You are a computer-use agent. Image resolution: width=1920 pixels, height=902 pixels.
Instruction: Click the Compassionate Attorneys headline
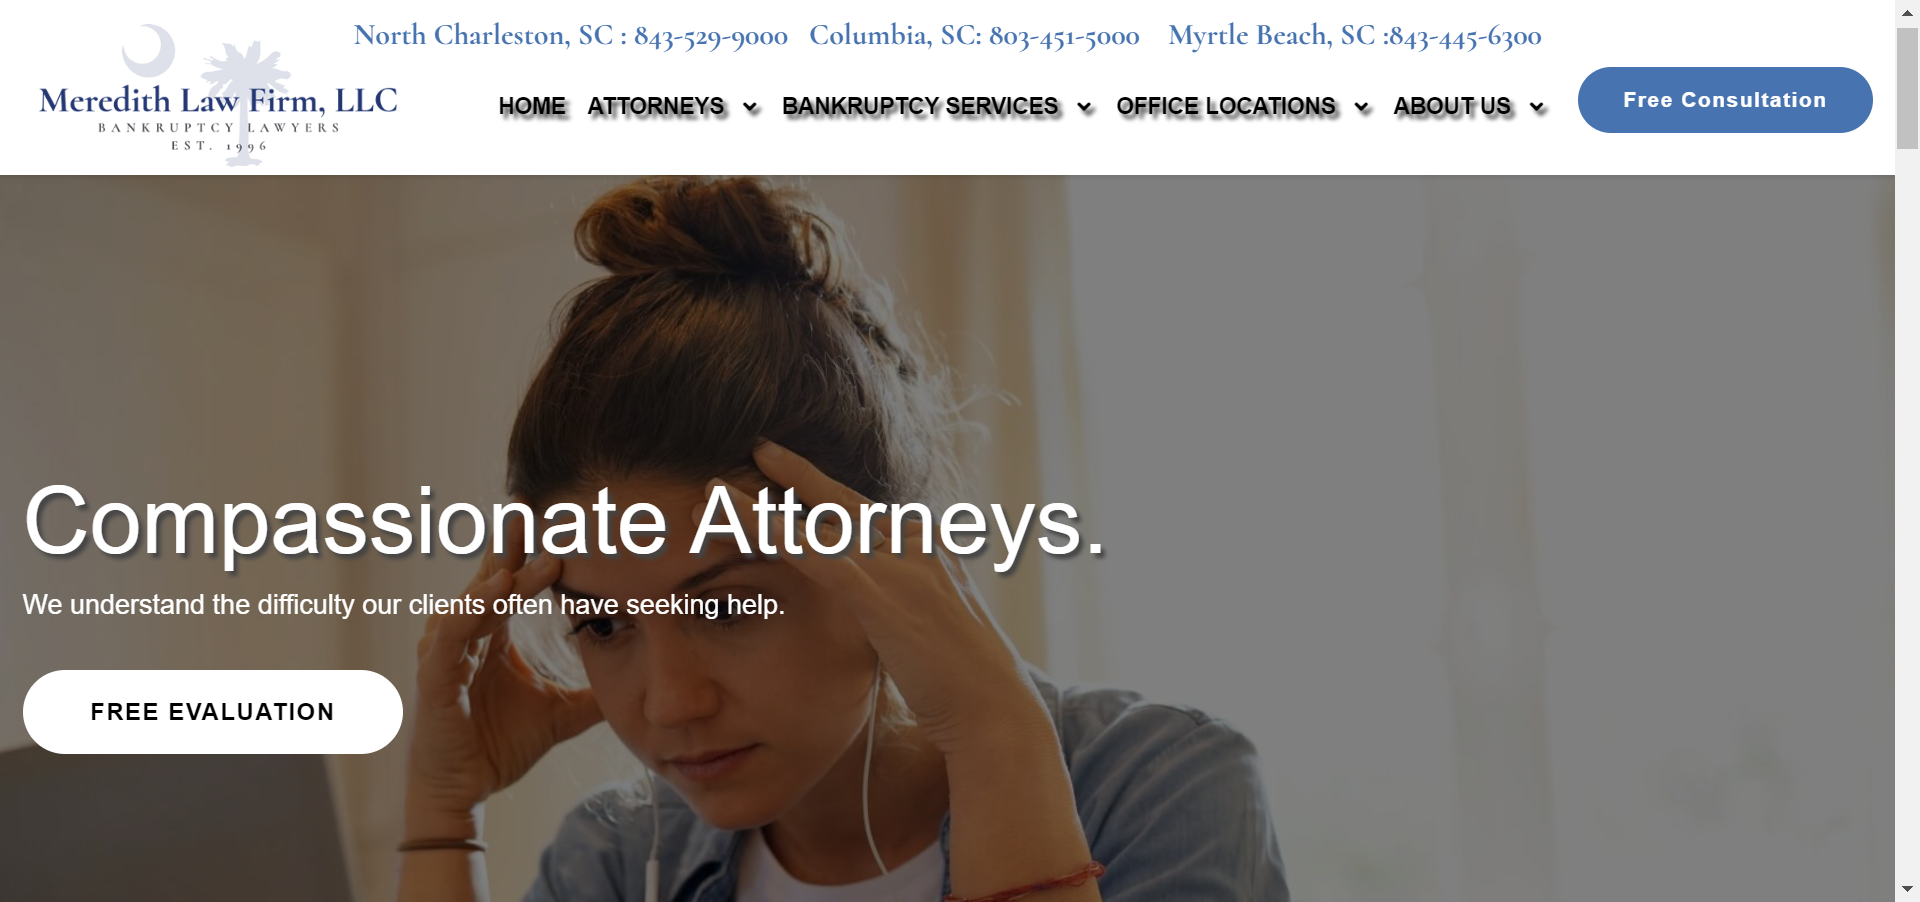564,522
